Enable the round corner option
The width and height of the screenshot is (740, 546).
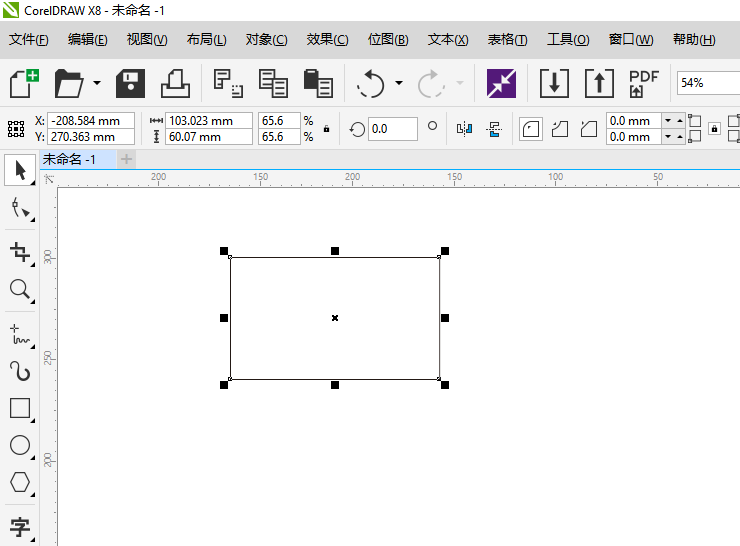(531, 129)
